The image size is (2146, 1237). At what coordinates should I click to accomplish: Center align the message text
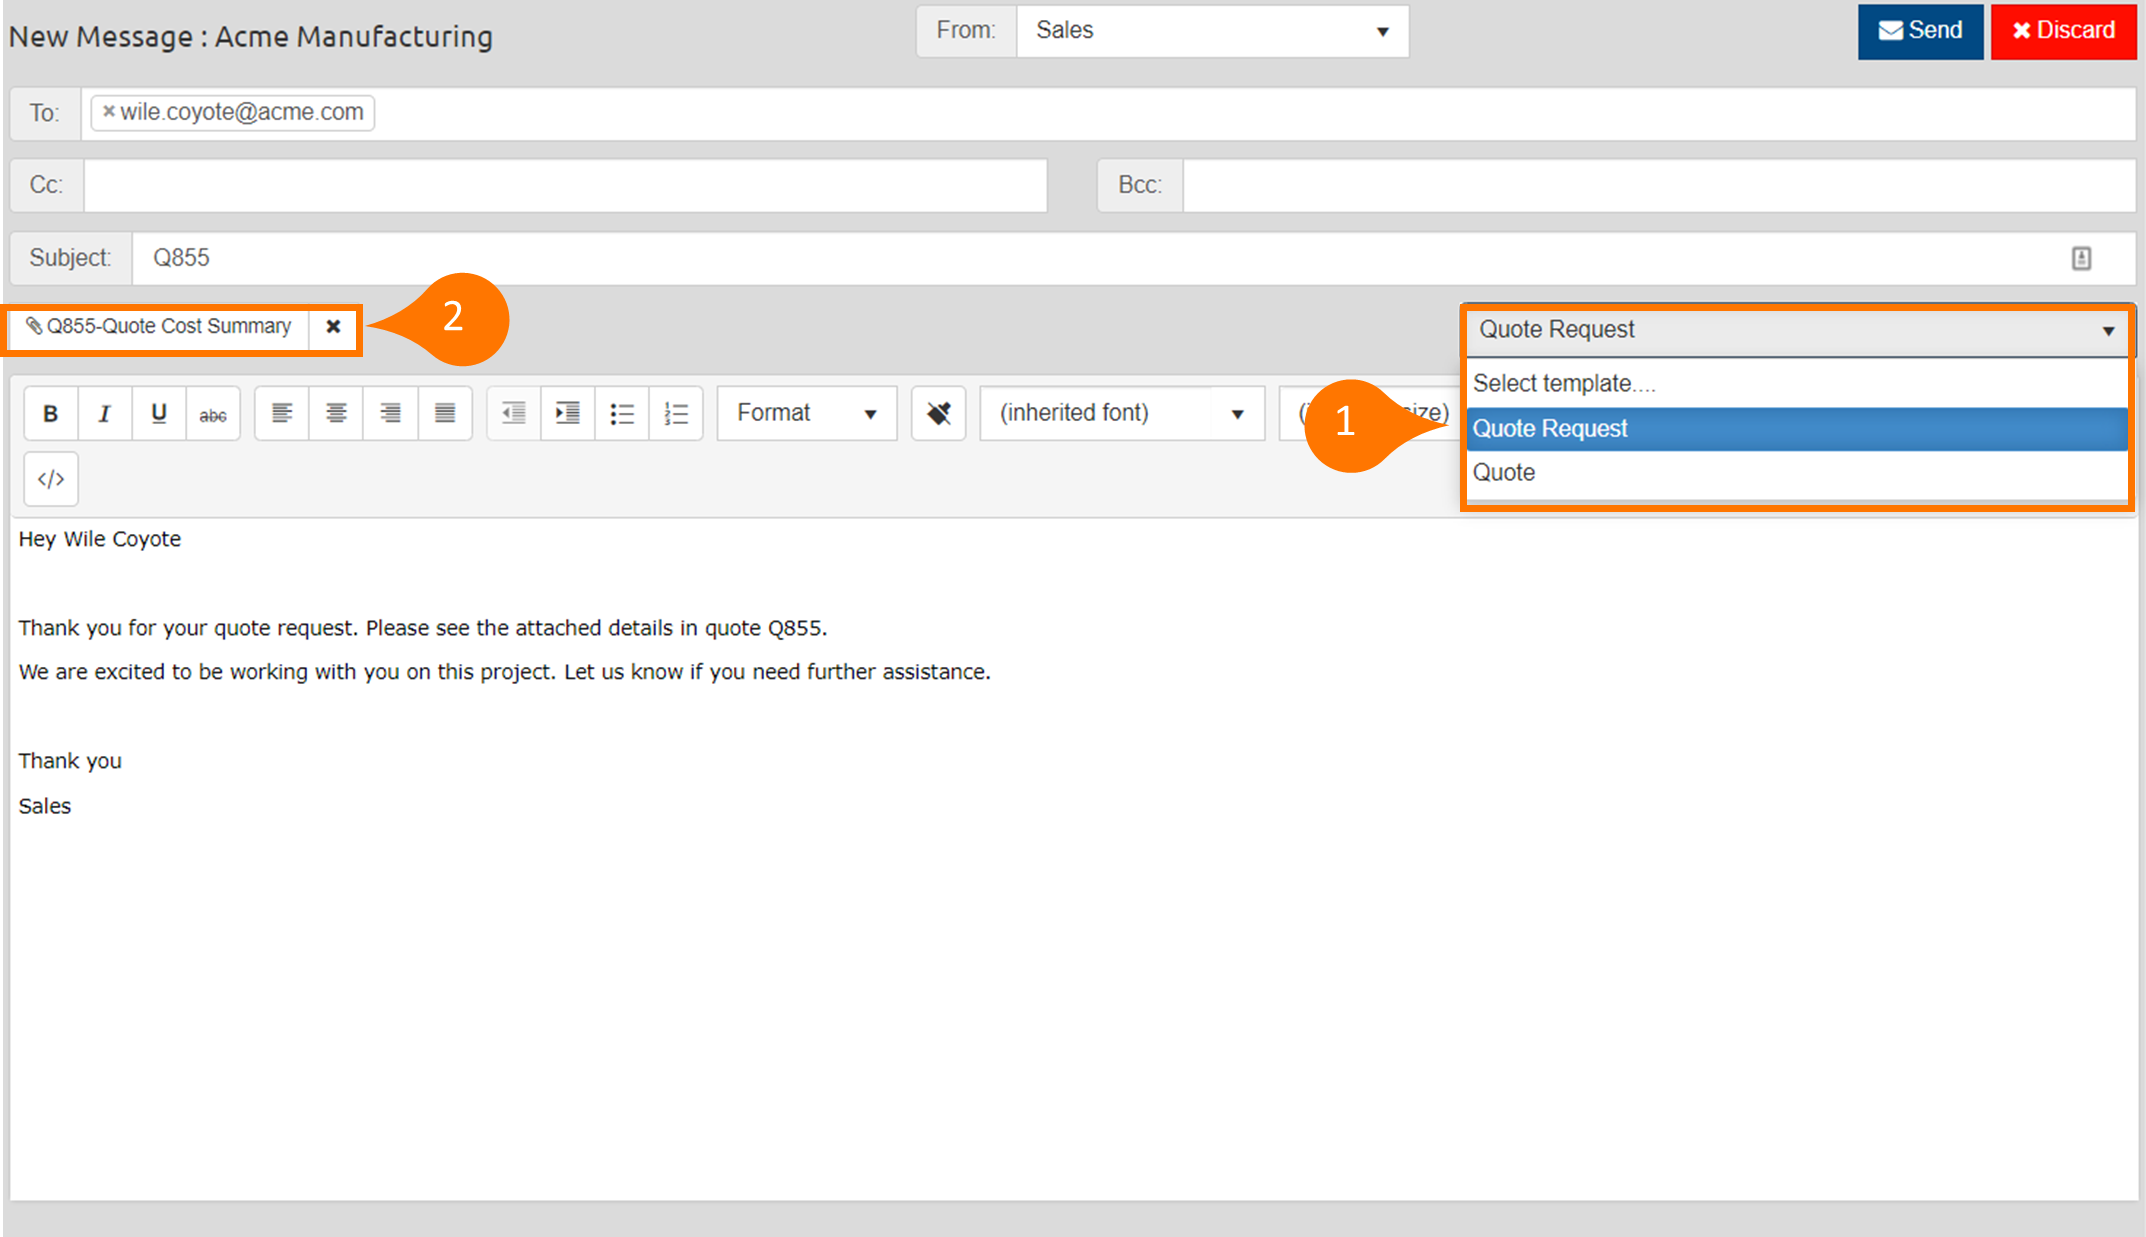(336, 413)
